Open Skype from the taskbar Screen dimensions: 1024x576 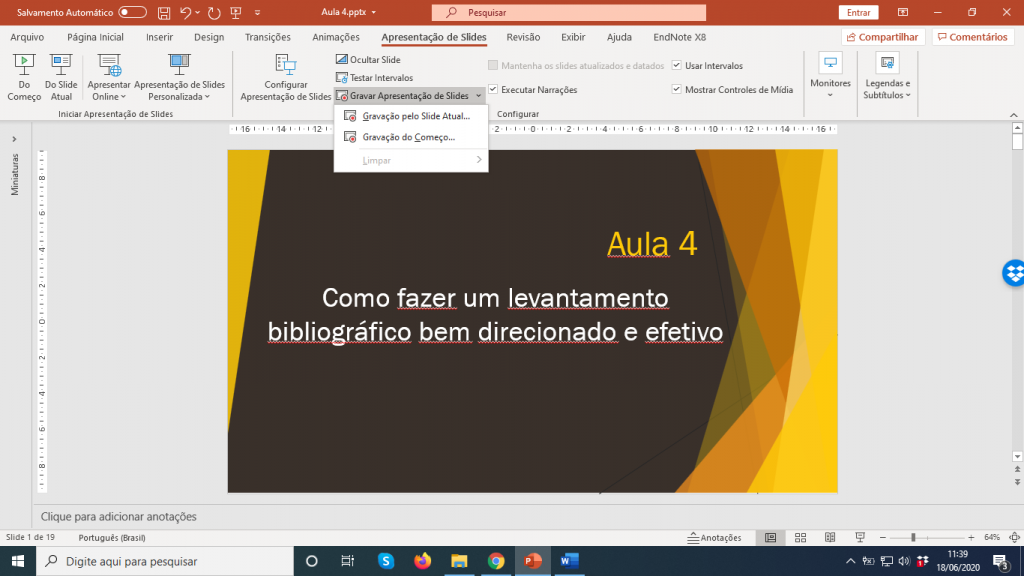click(x=386, y=561)
